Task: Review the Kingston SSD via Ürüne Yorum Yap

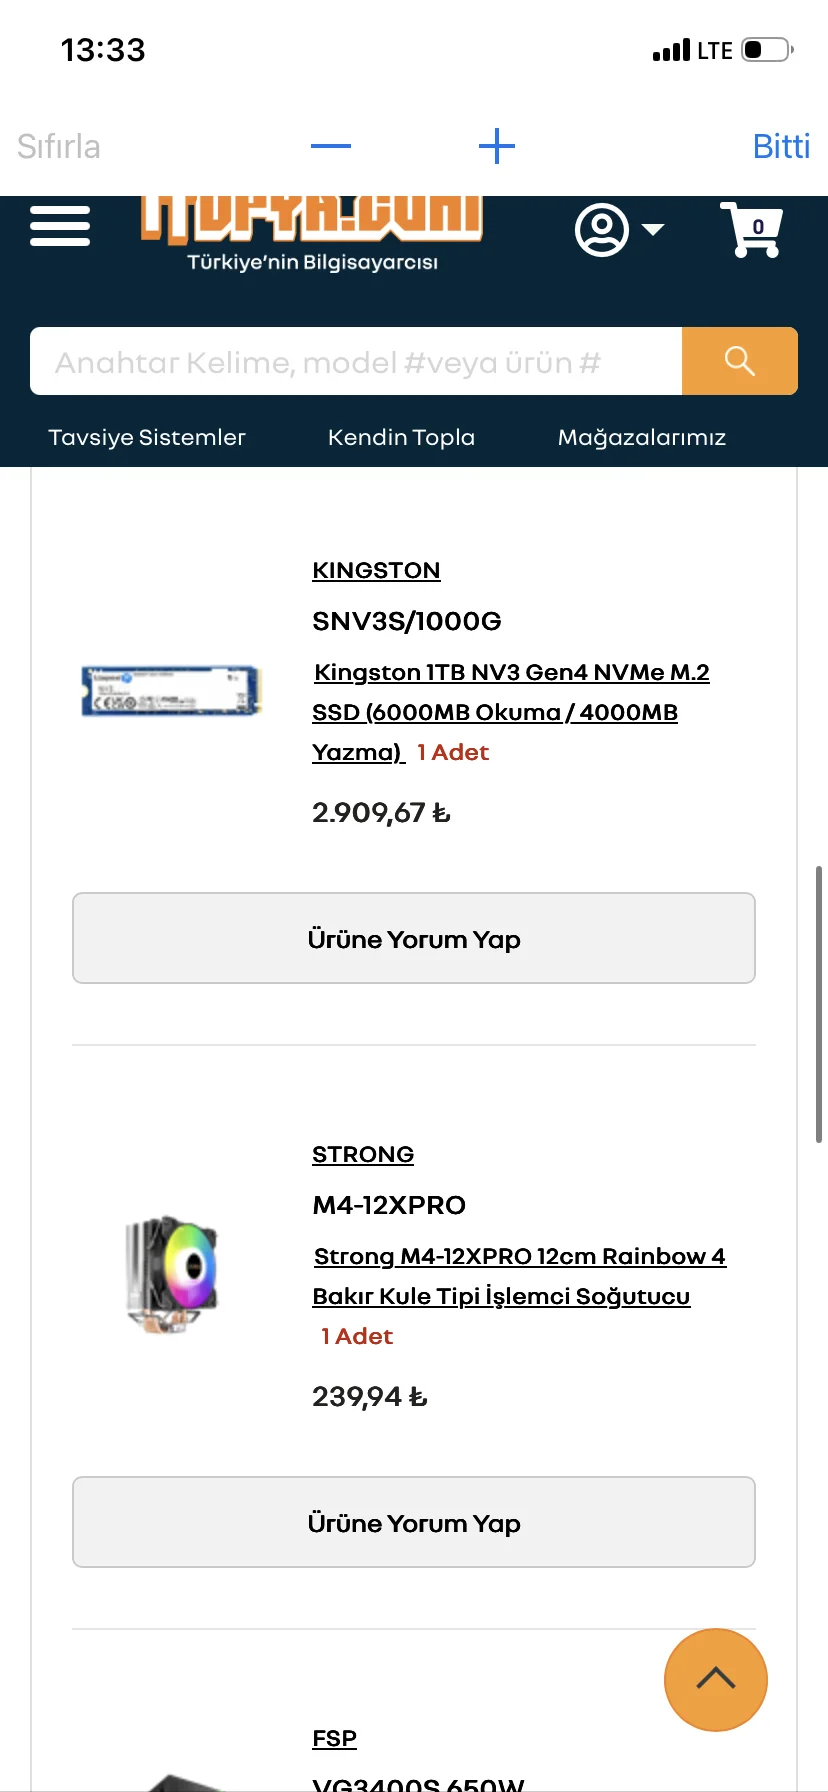Action: (x=414, y=938)
